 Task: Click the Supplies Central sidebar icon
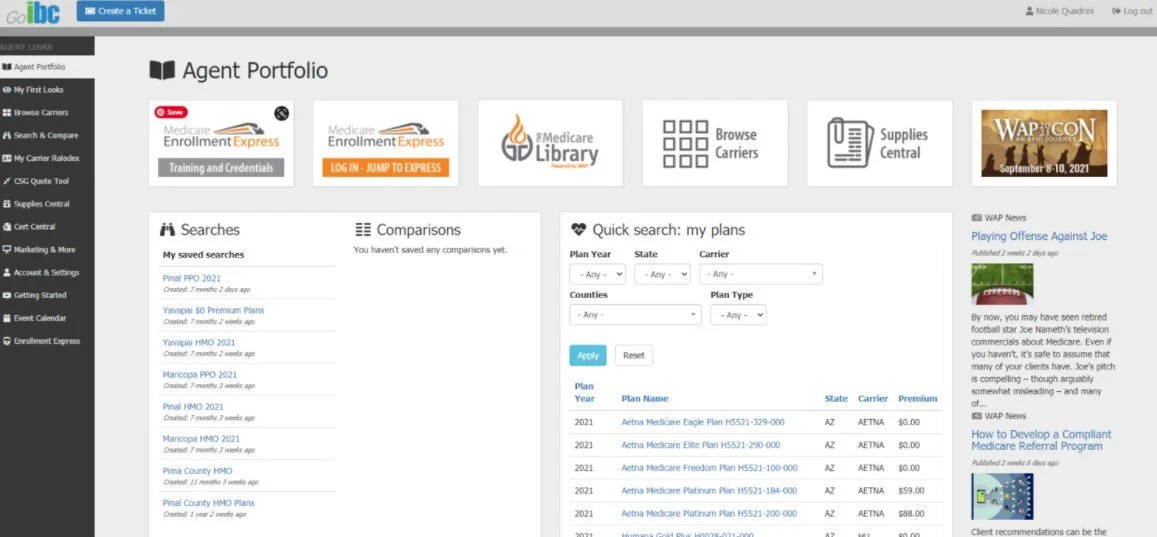[7, 204]
